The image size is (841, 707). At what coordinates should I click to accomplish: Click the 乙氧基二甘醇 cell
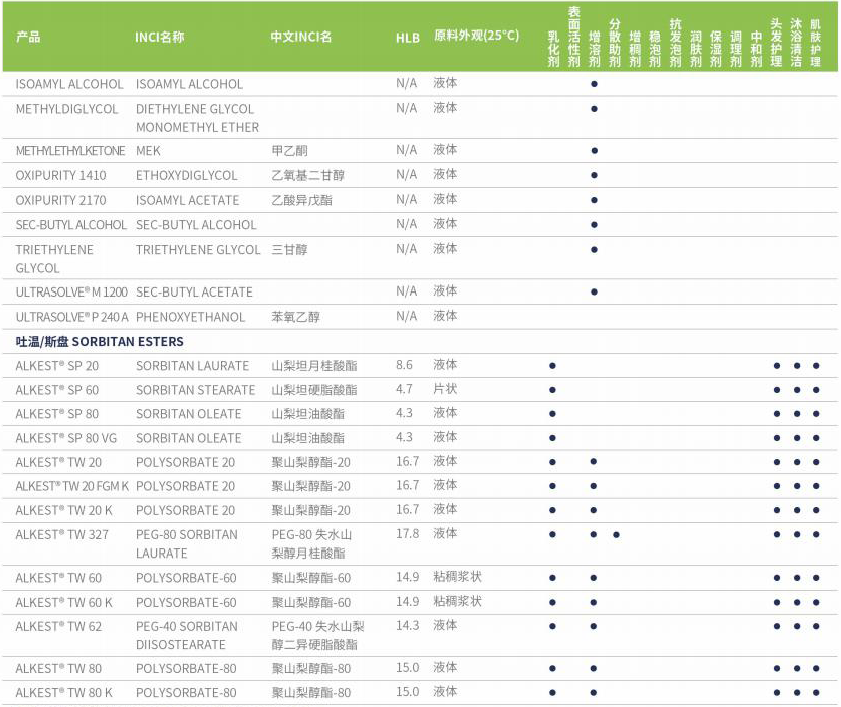tap(308, 175)
